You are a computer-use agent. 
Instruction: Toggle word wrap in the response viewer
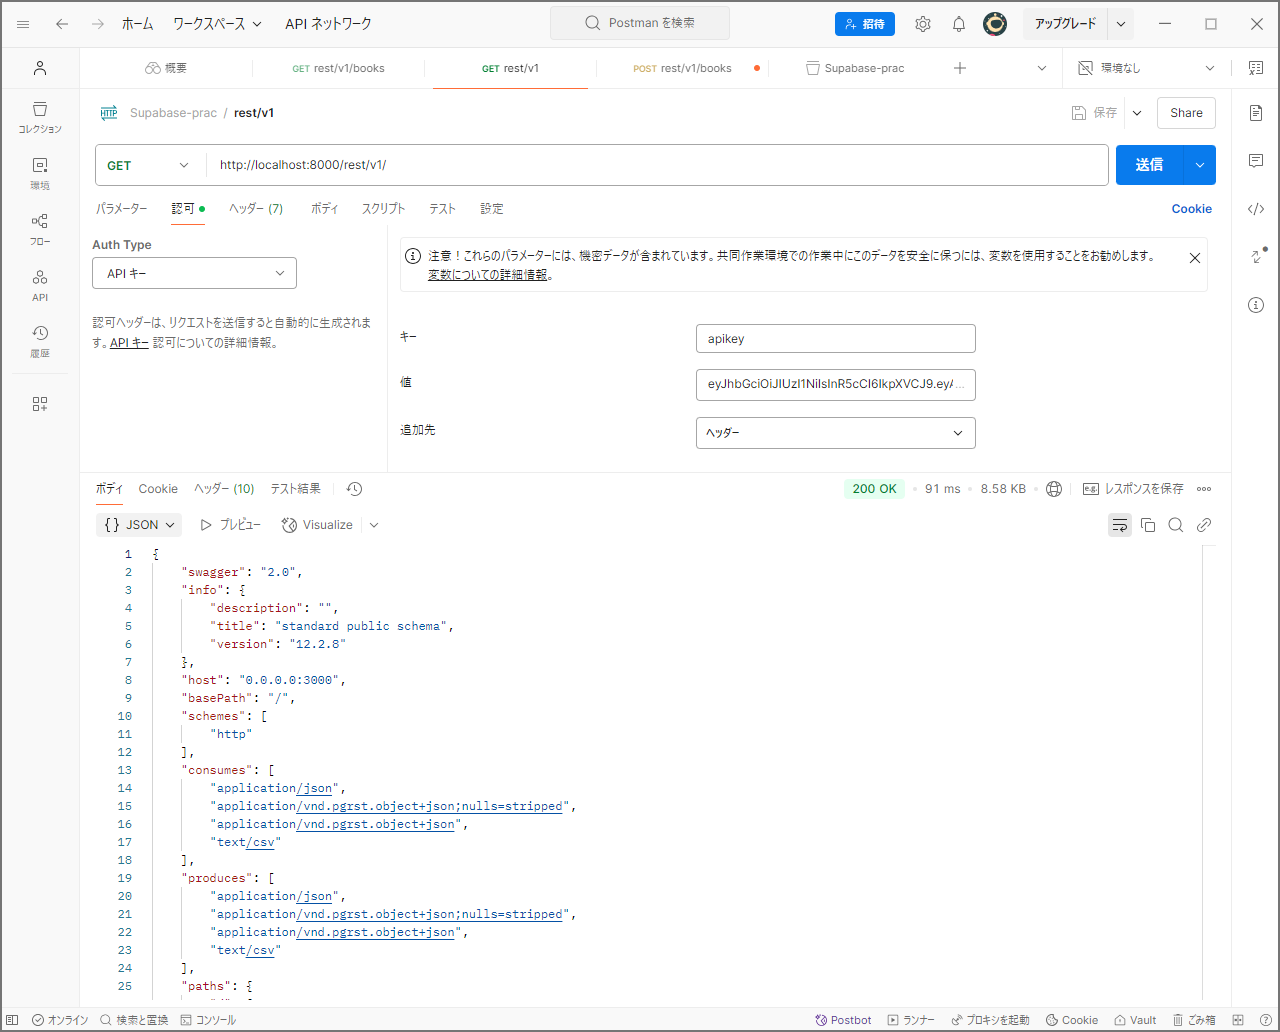pyautogui.click(x=1119, y=524)
